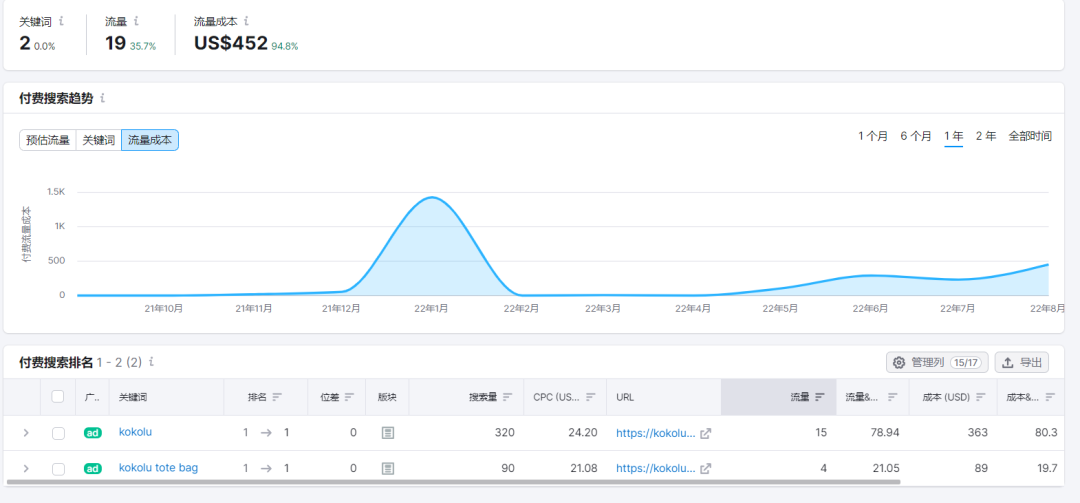Tick the select-all checkbox in table header
The image size is (1080, 503).
[x=58, y=397]
